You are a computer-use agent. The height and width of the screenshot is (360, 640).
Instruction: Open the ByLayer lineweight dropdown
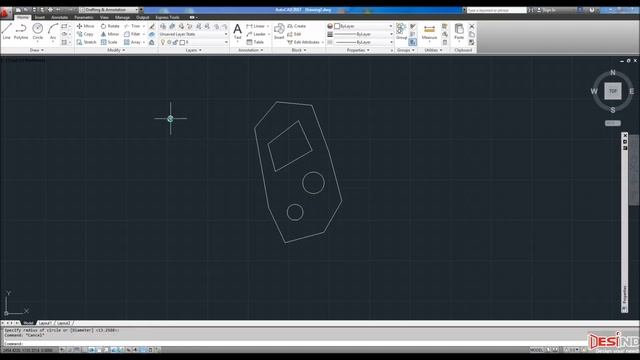click(x=363, y=34)
